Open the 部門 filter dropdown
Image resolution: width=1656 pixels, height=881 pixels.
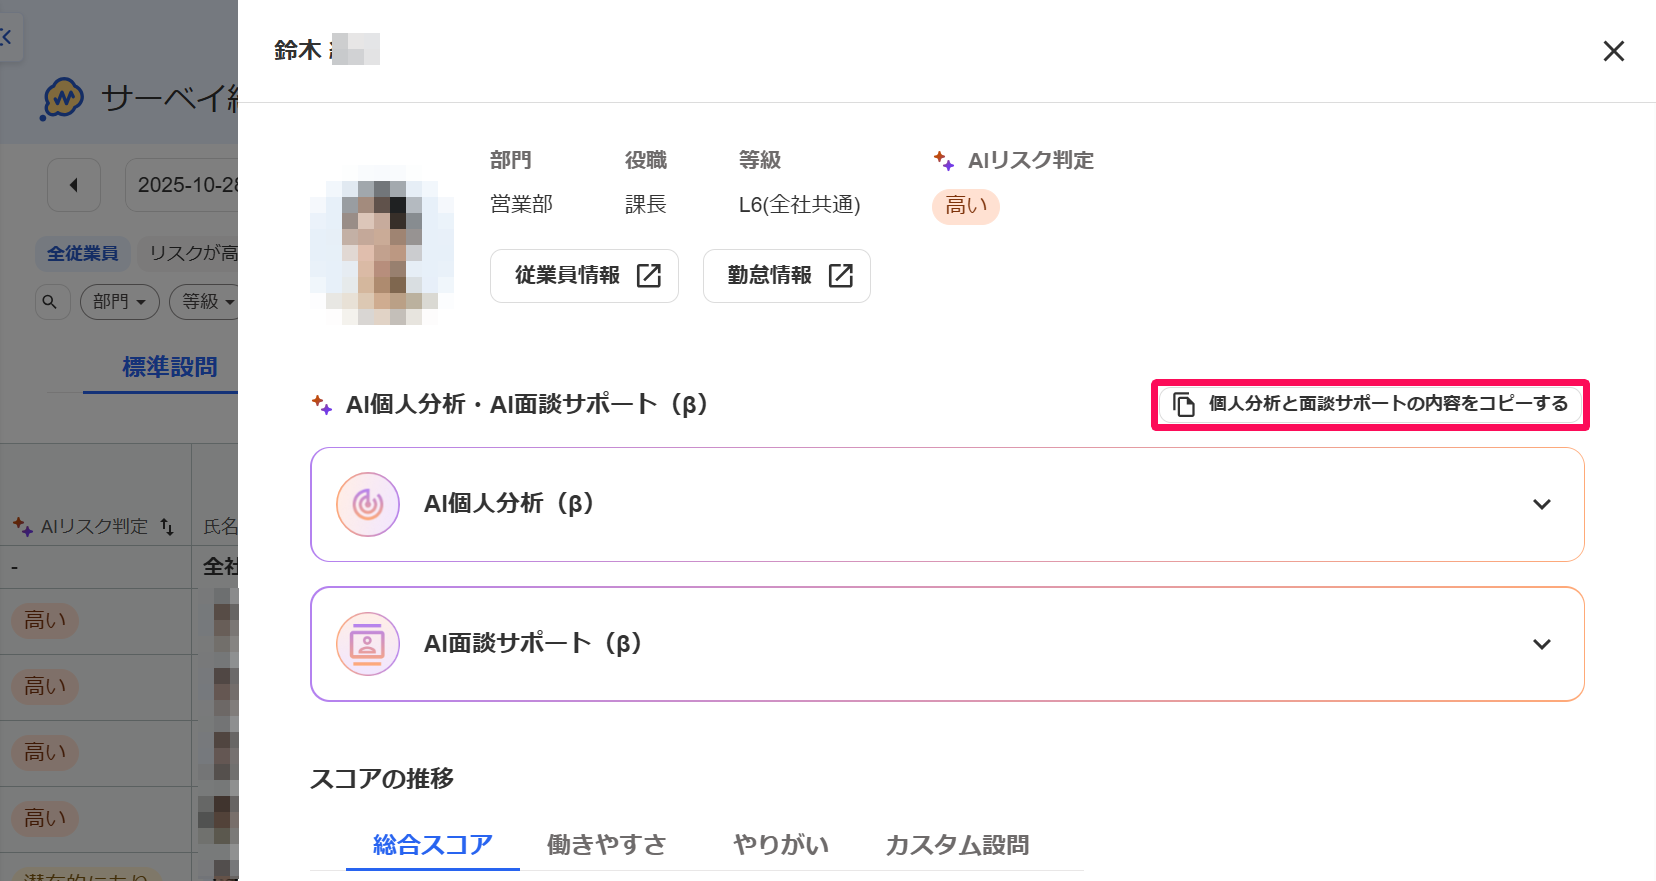pos(119,301)
